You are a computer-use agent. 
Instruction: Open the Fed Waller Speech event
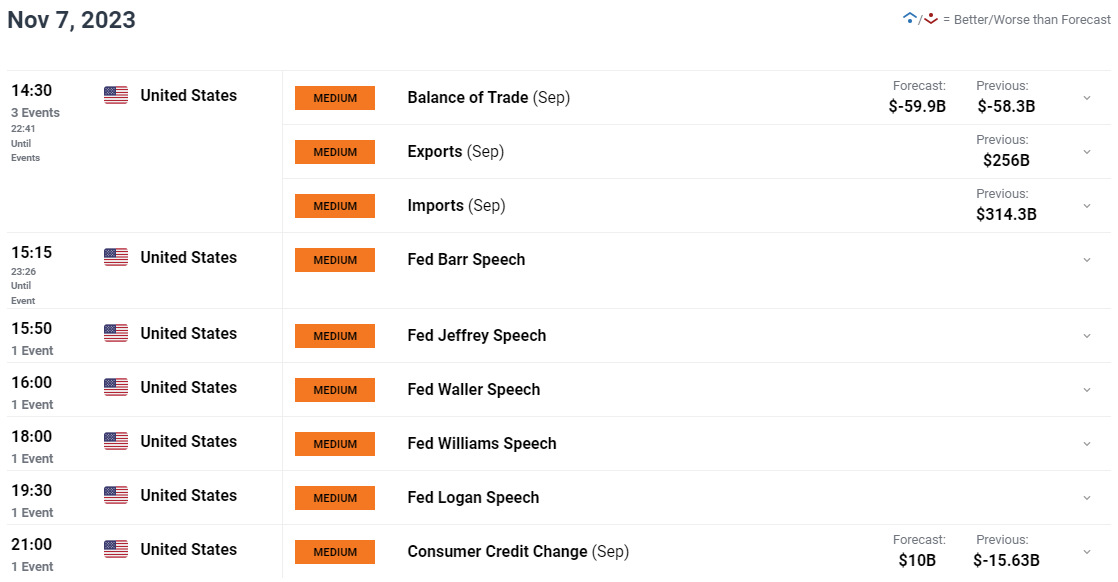coord(473,389)
